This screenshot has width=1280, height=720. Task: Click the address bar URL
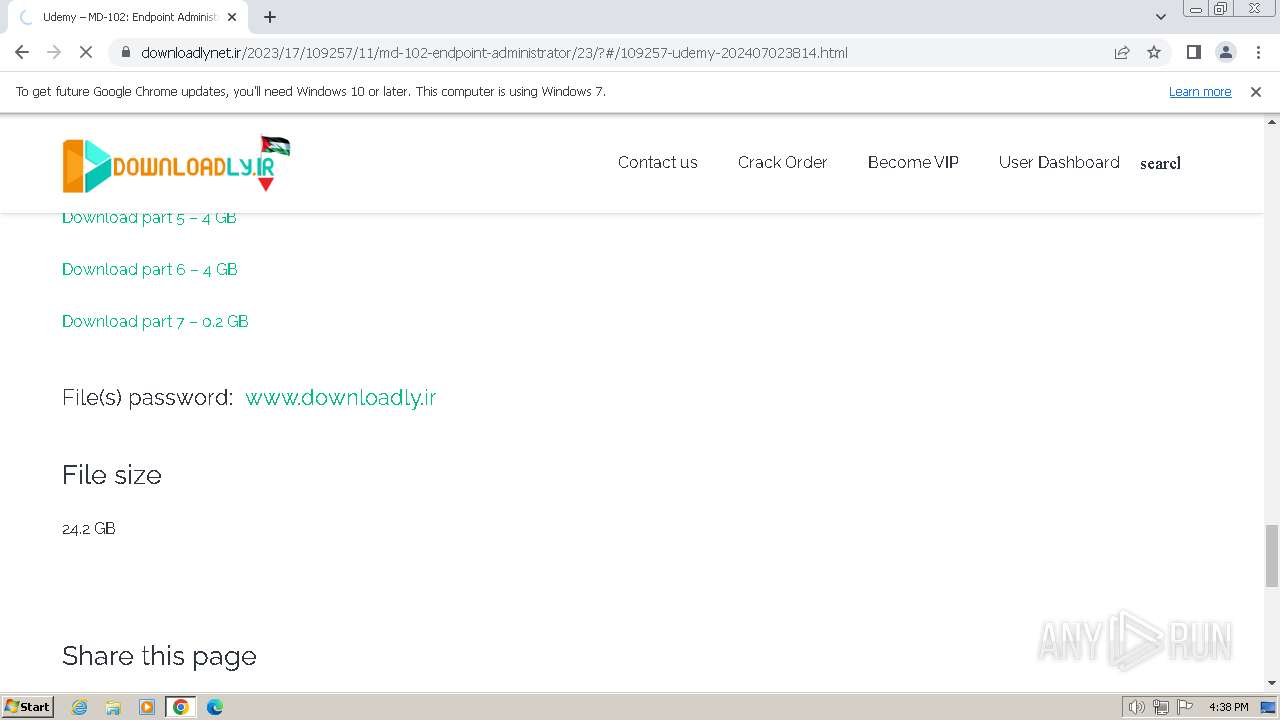[x=494, y=52]
